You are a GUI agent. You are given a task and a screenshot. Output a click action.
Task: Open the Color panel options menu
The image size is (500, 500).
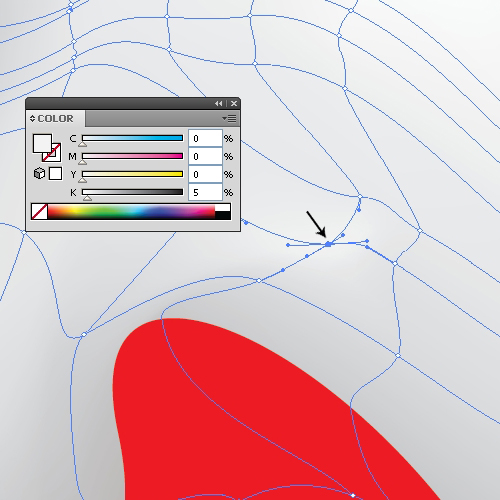tap(230, 118)
